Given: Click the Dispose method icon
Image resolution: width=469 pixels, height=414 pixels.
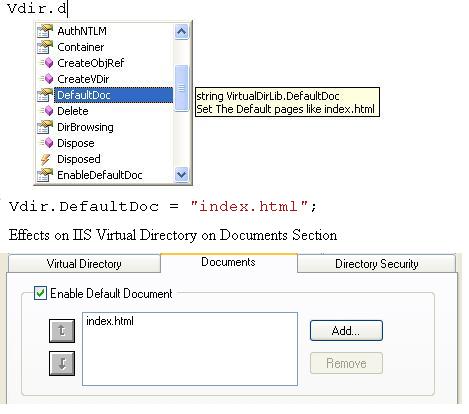Looking at the screenshot, I should (x=47, y=143).
